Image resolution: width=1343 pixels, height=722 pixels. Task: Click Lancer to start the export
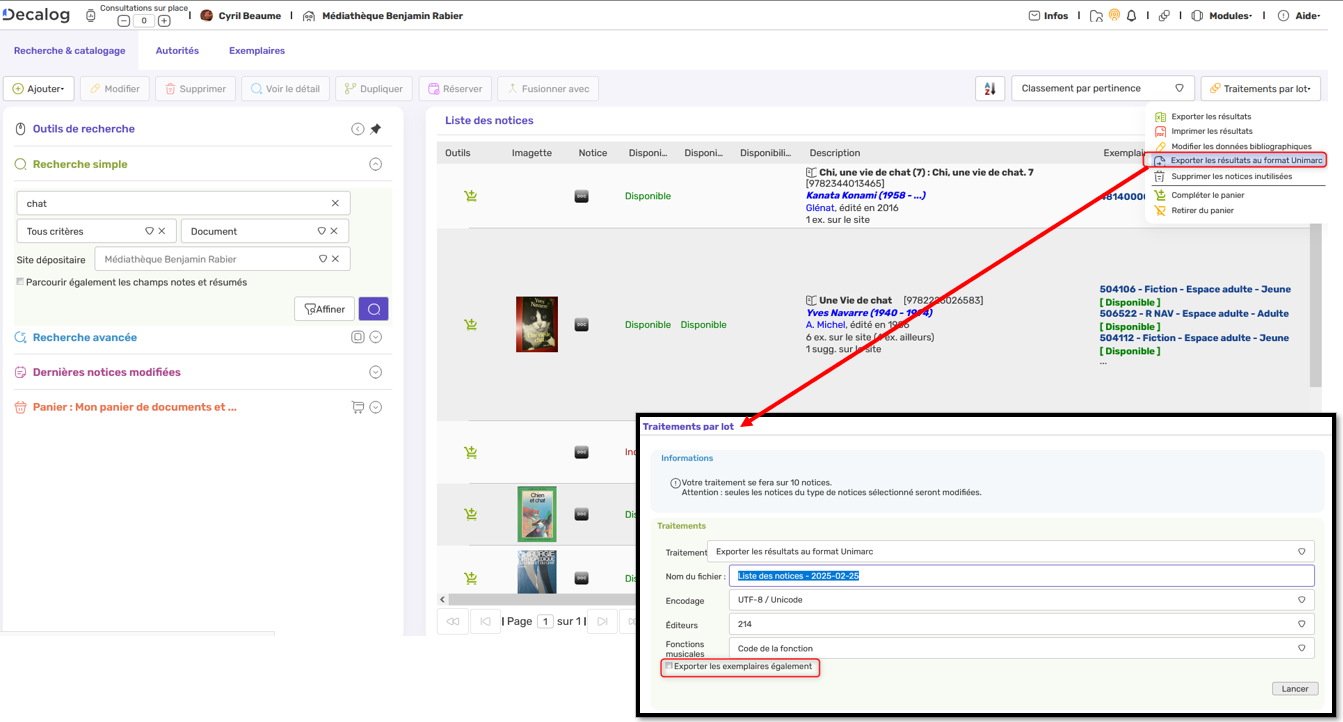pos(1294,688)
